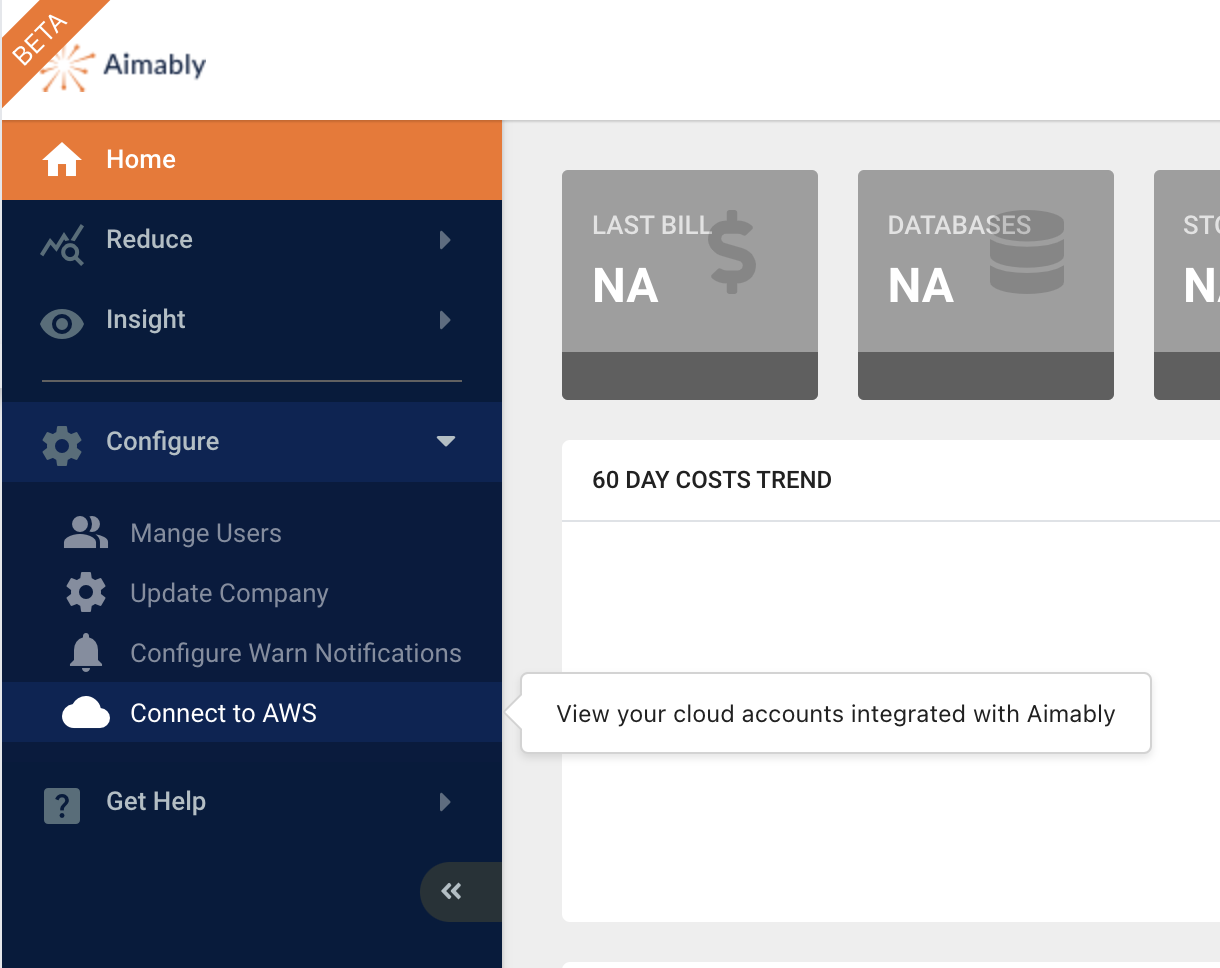Open the Insight menu item
Image resolution: width=1220 pixels, height=968 pixels.
[x=252, y=320]
